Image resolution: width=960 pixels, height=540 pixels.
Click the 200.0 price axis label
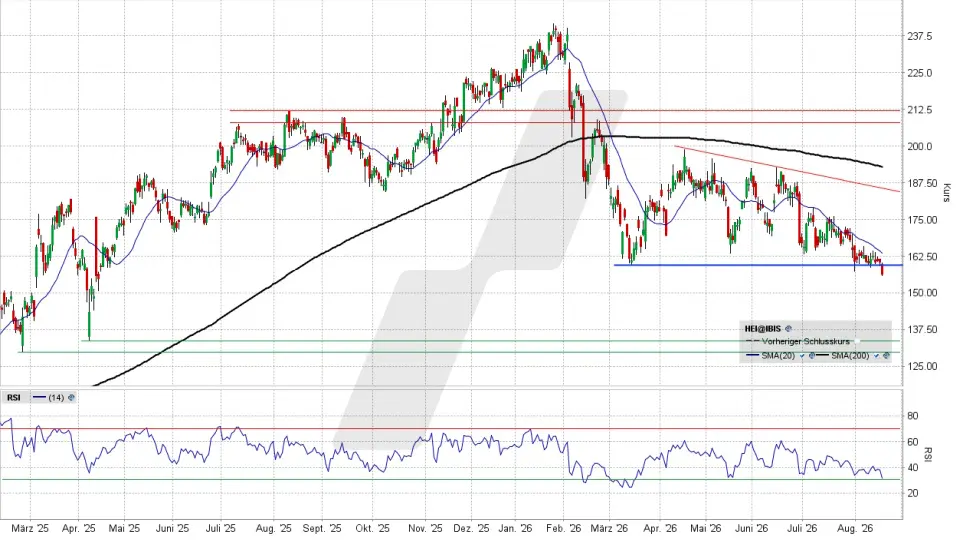(920, 146)
